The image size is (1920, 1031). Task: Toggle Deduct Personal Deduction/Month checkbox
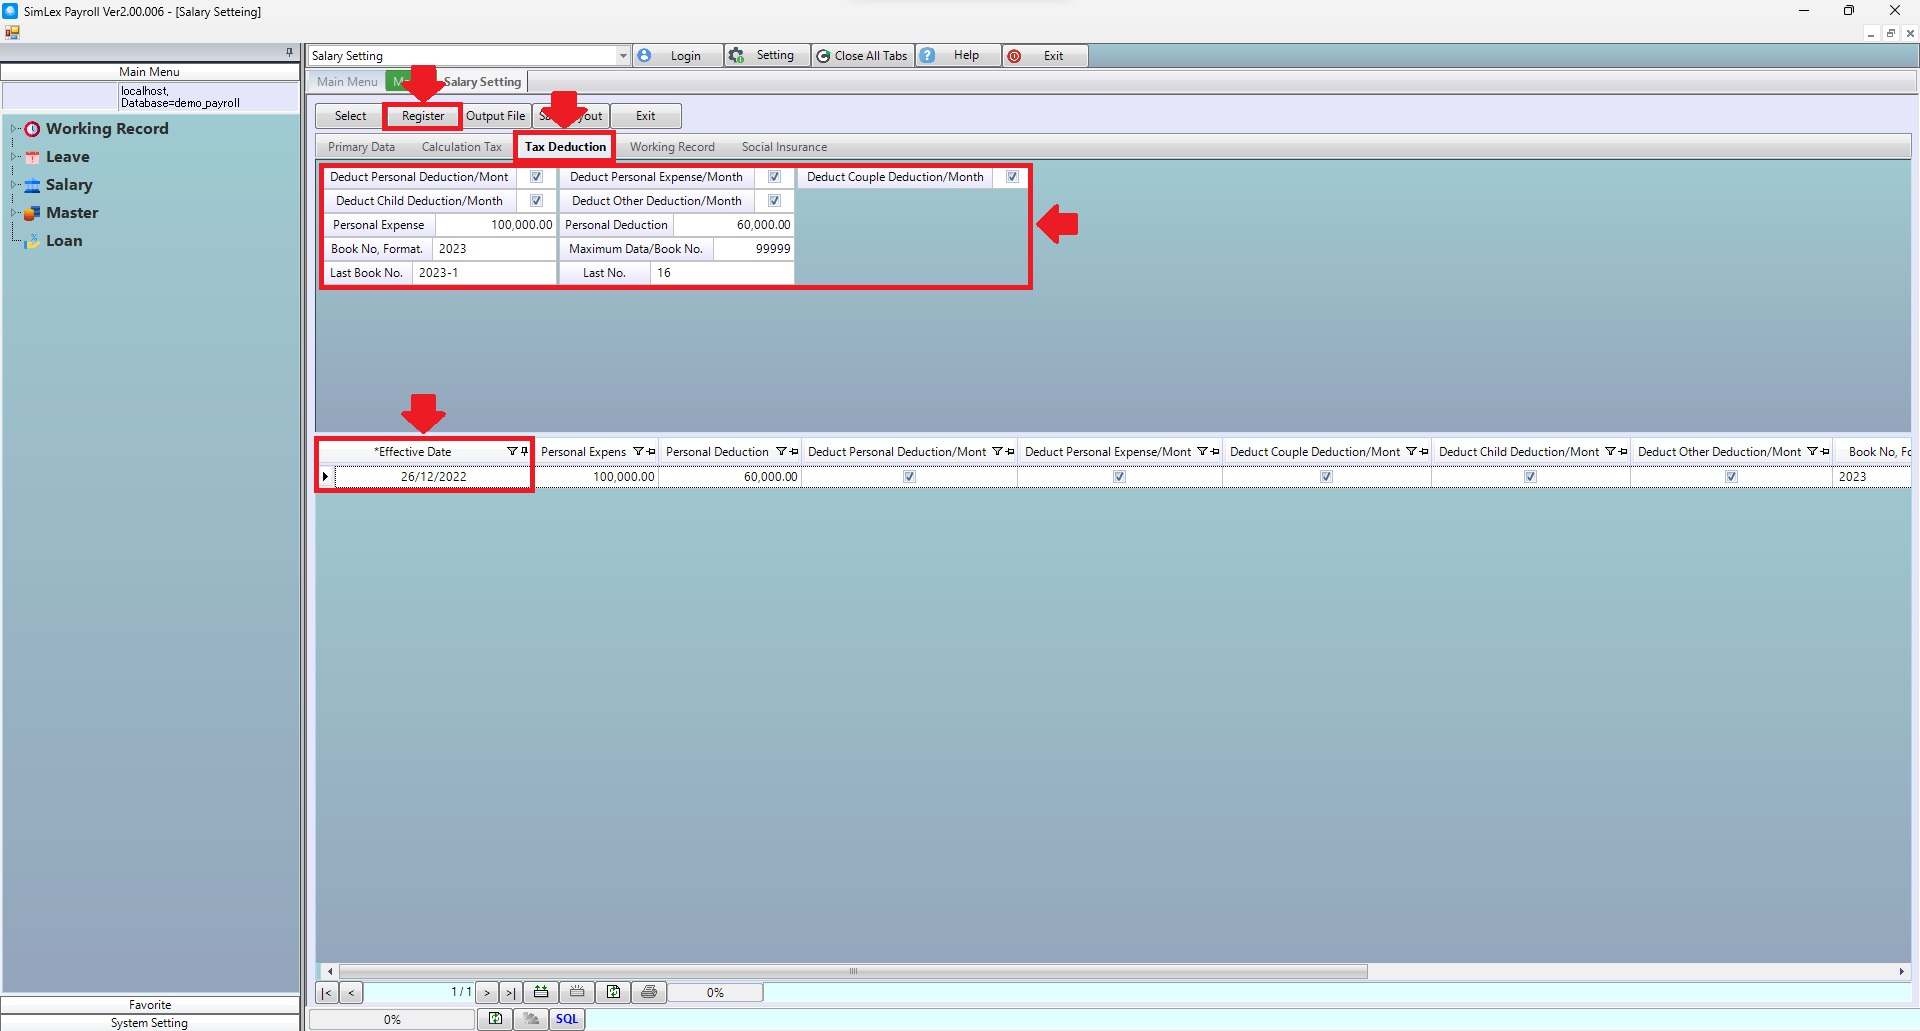536,177
